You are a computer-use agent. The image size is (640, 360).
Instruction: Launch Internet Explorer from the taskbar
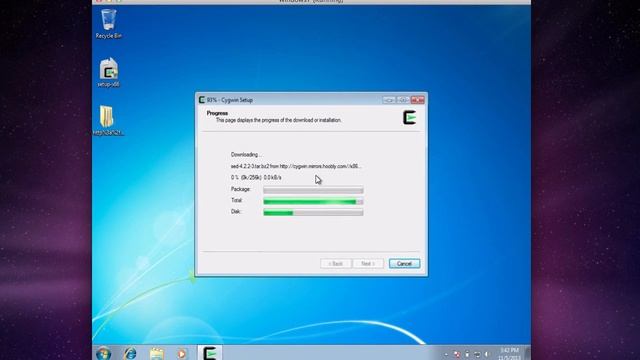pos(130,353)
